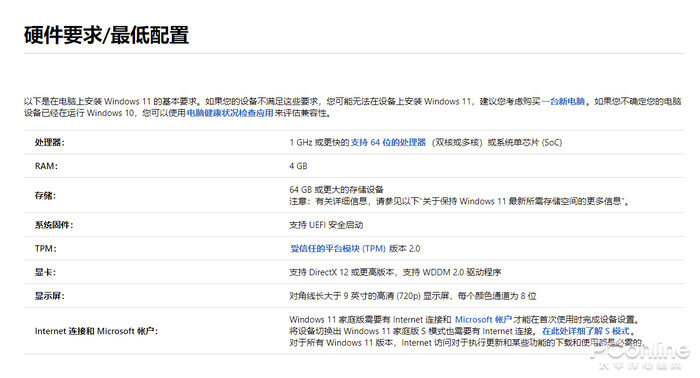Click the '系统固件:' row label
700x378 pixels.
coord(54,225)
